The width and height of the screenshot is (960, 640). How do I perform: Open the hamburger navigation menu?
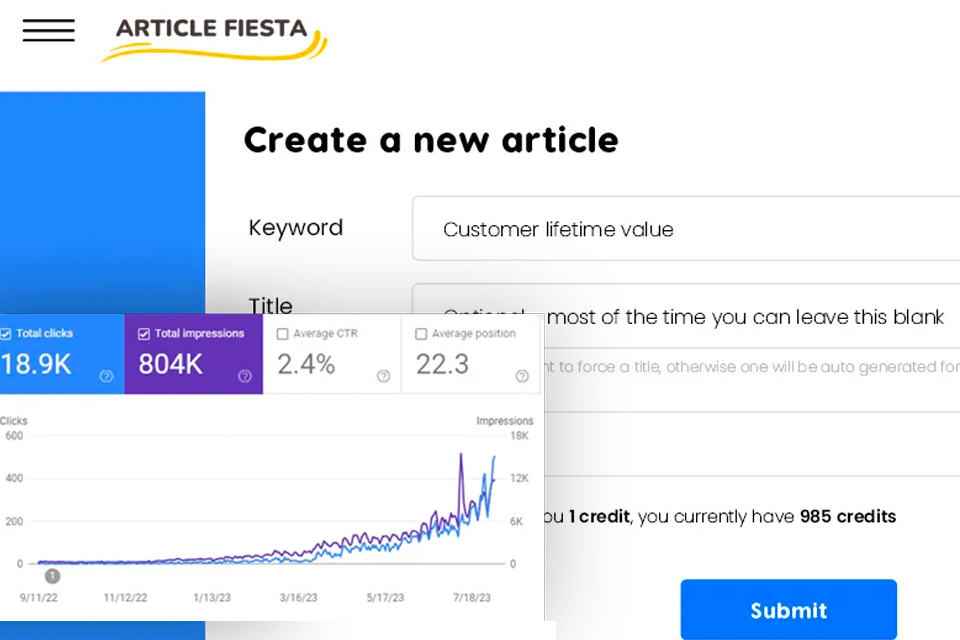pyautogui.click(x=49, y=31)
